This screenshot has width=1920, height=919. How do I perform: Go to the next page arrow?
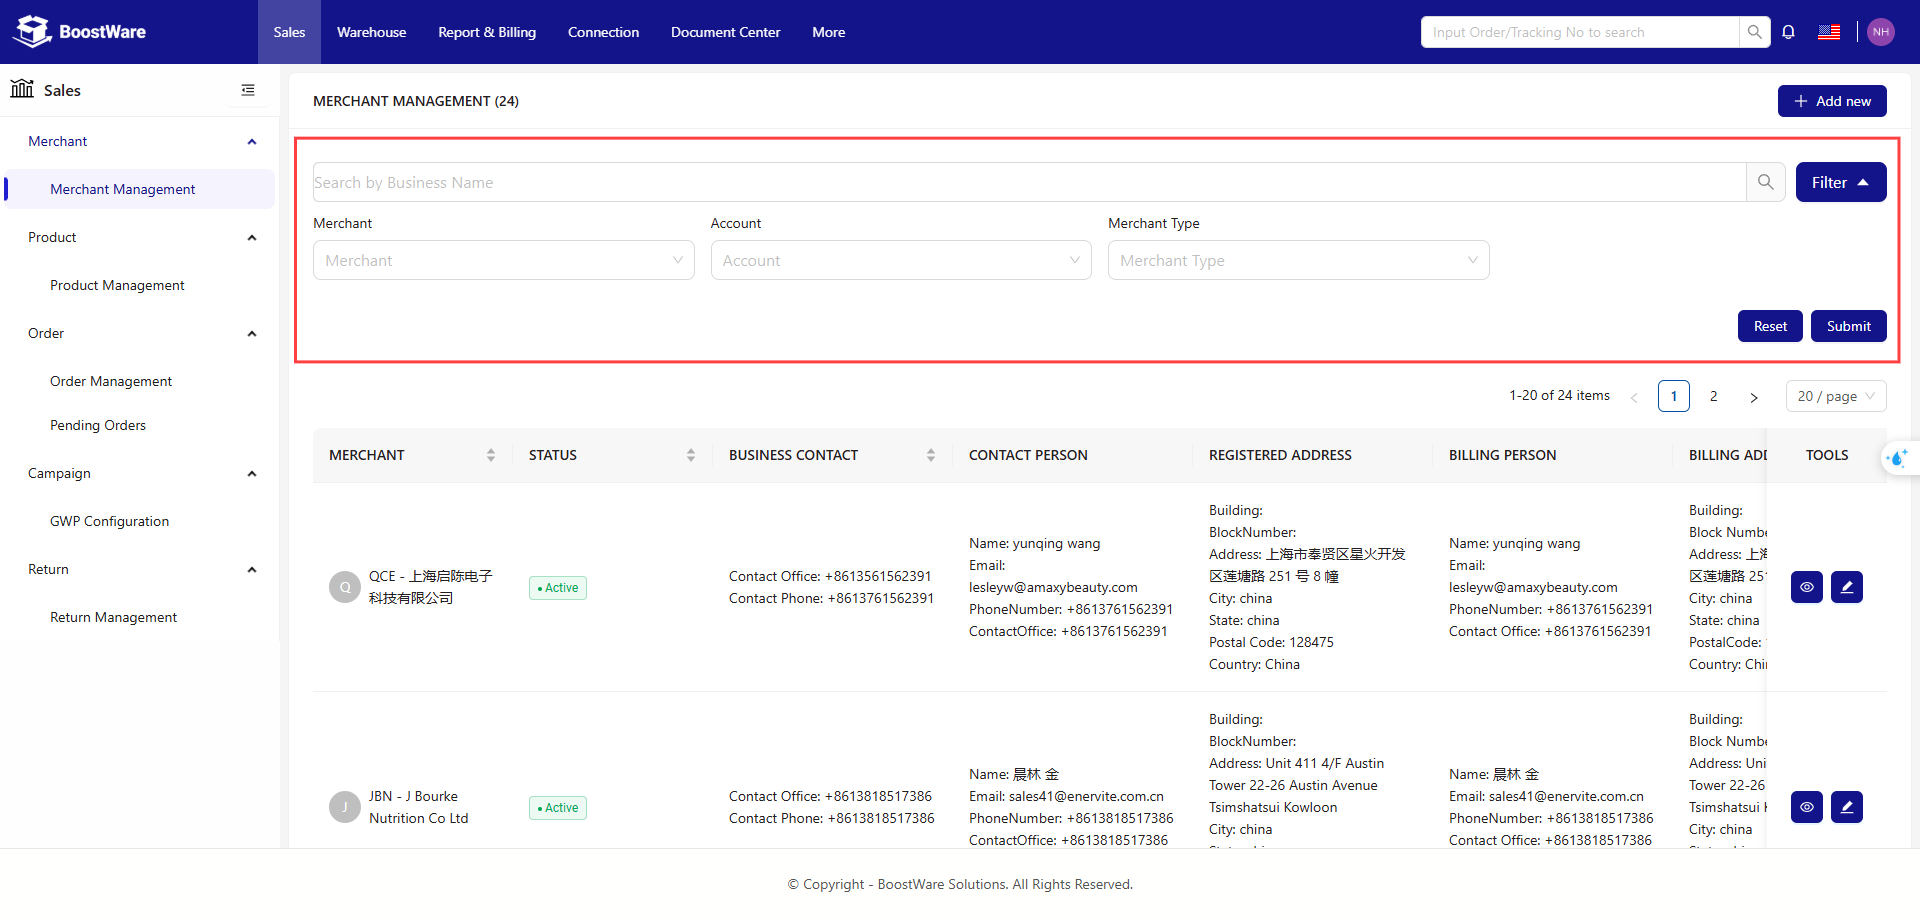1754,397
